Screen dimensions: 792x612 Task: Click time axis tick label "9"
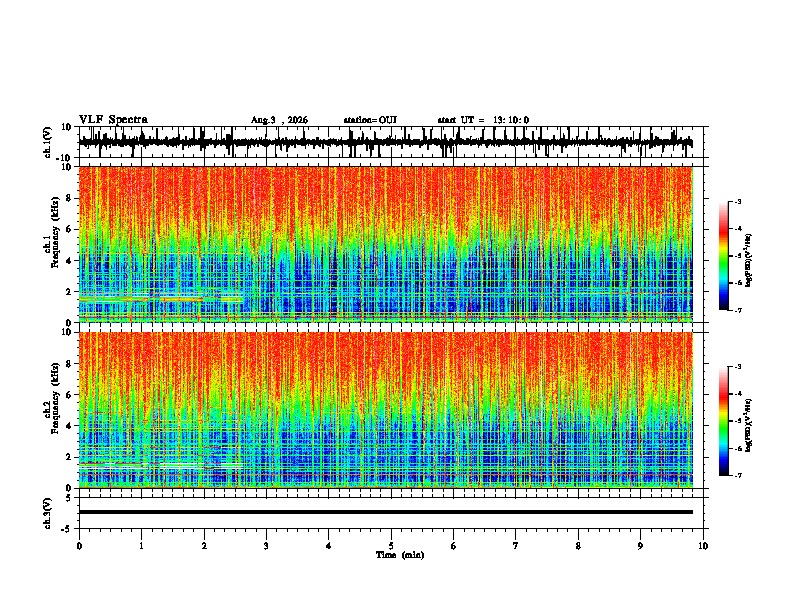[640, 546]
